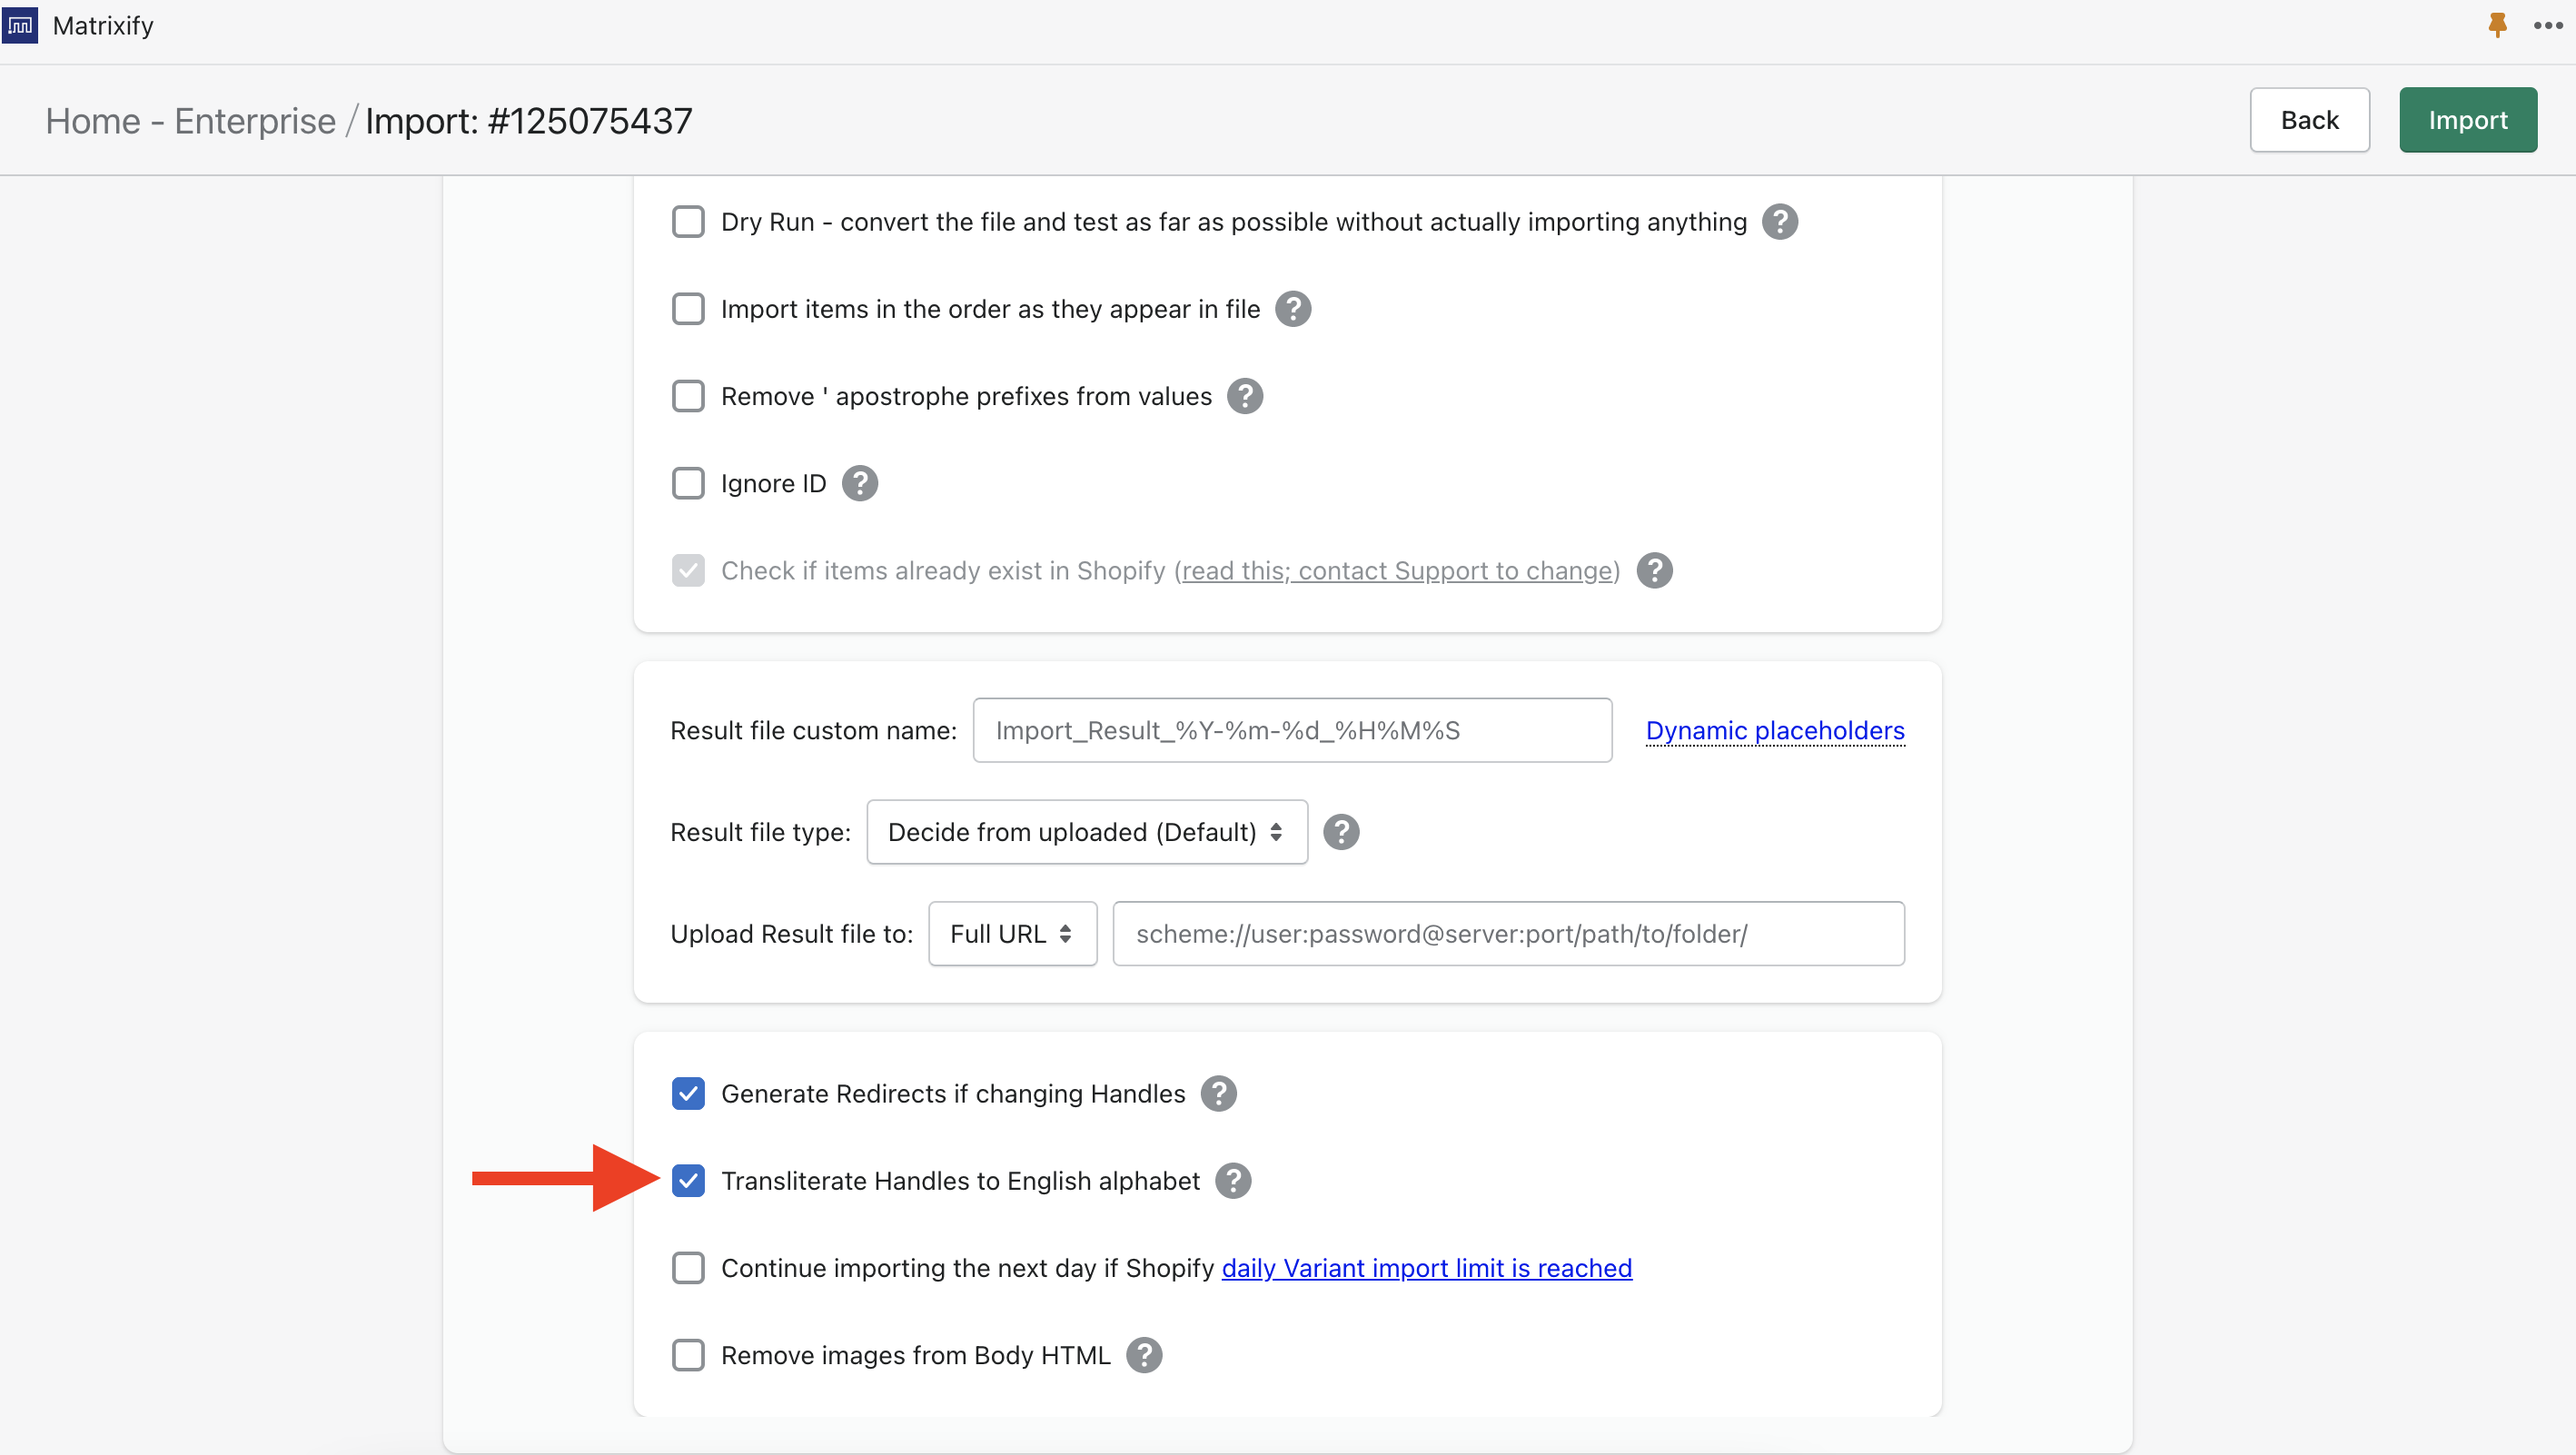2576x1455 pixels.
Task: Open the Result file type dropdown
Action: coord(1086,832)
